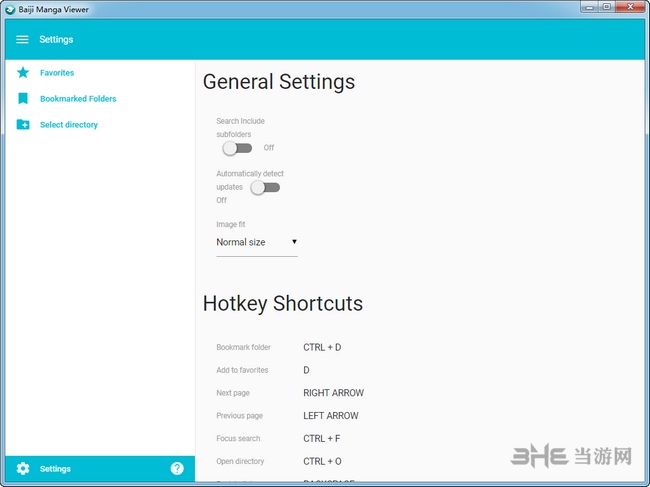Toggle Automatically detect updates switch
650x487 pixels.
click(265, 187)
